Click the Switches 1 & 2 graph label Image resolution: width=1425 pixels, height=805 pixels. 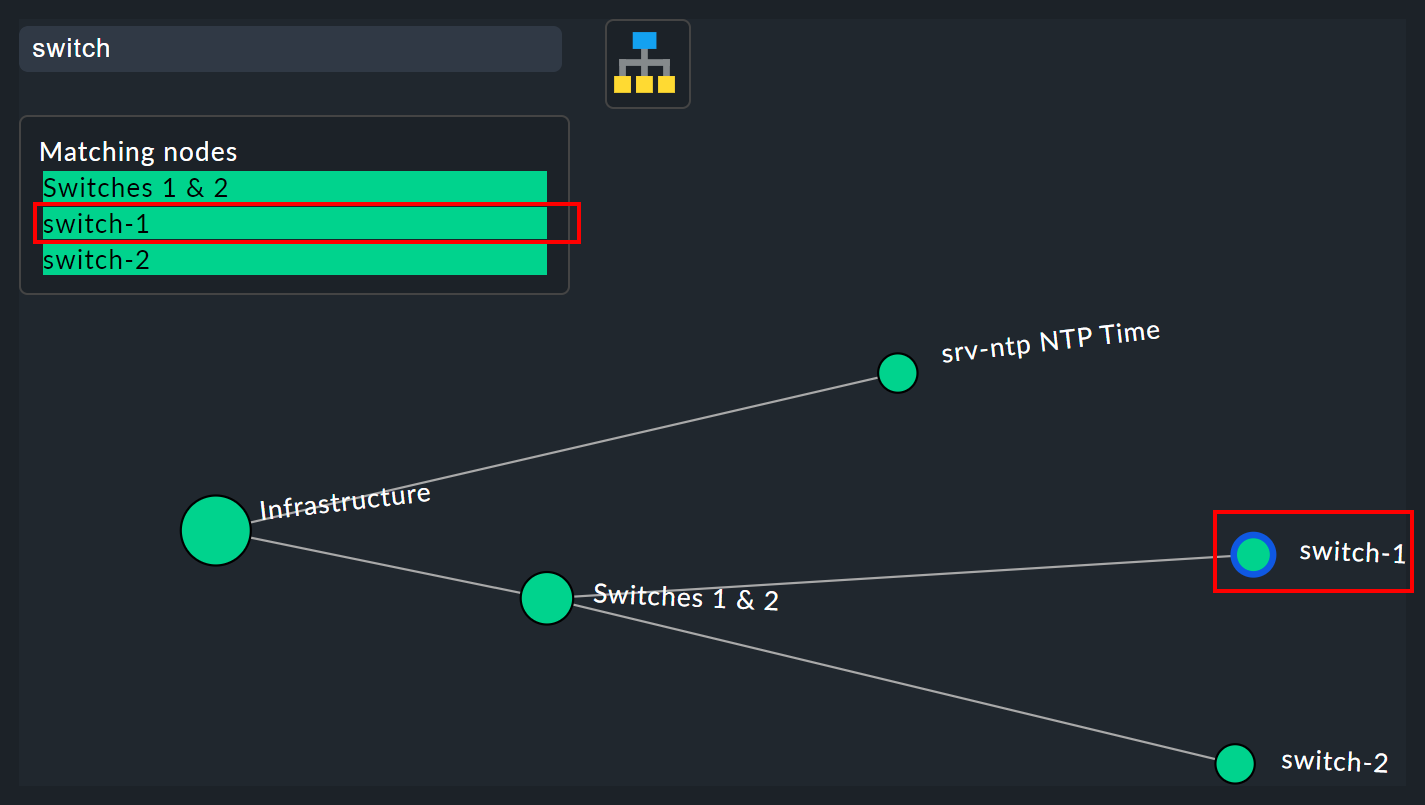click(686, 597)
